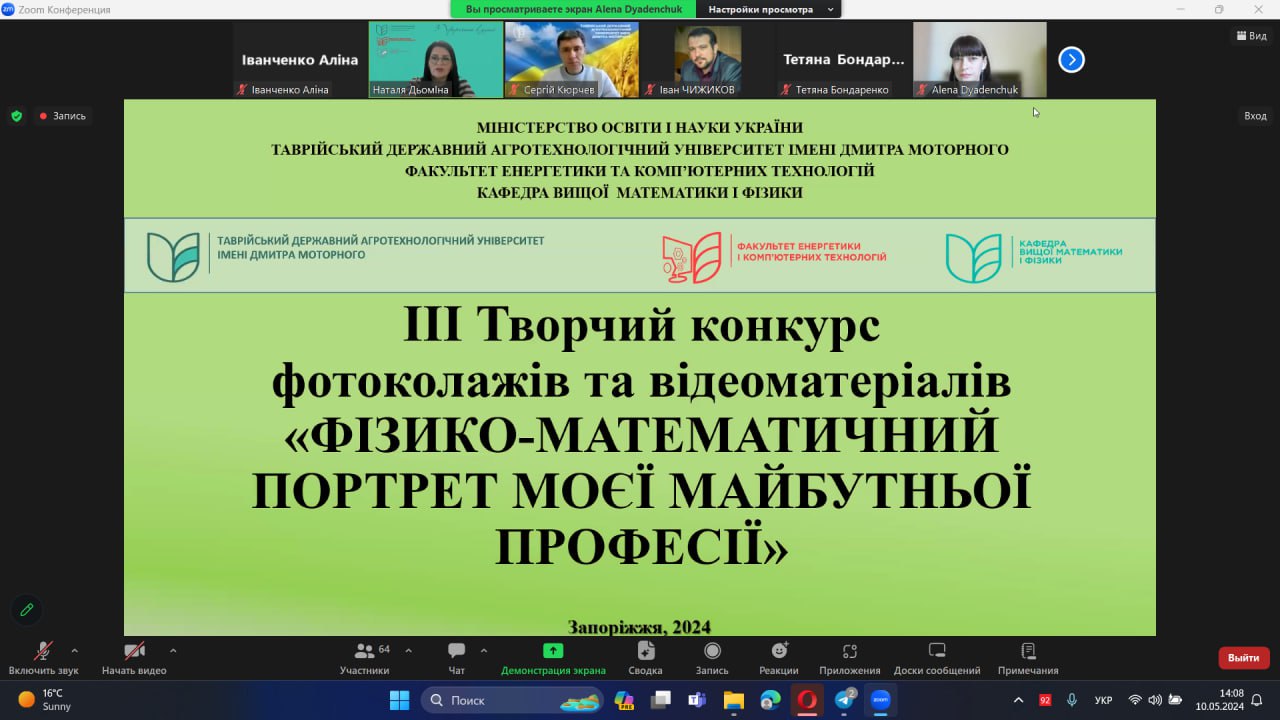Open the Реакции reactions picker
The height and width of the screenshot is (720, 1280).
pos(779,658)
